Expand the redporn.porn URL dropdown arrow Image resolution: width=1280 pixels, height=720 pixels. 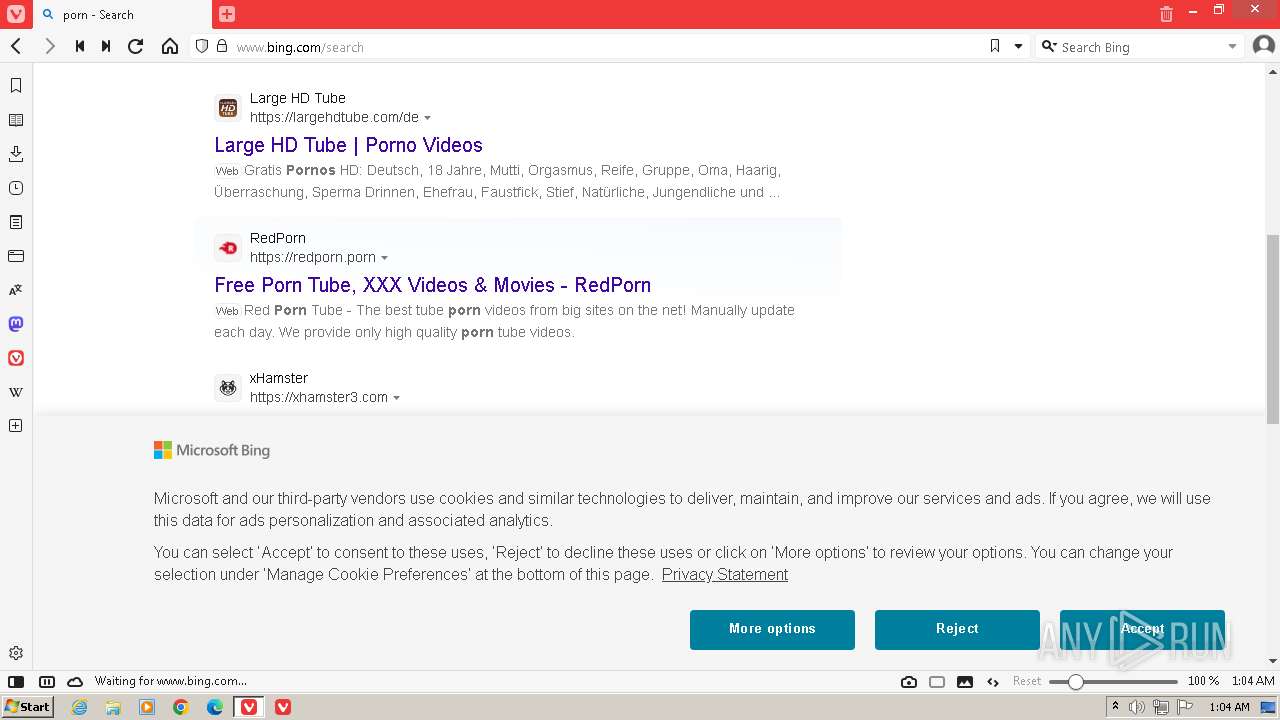385,258
